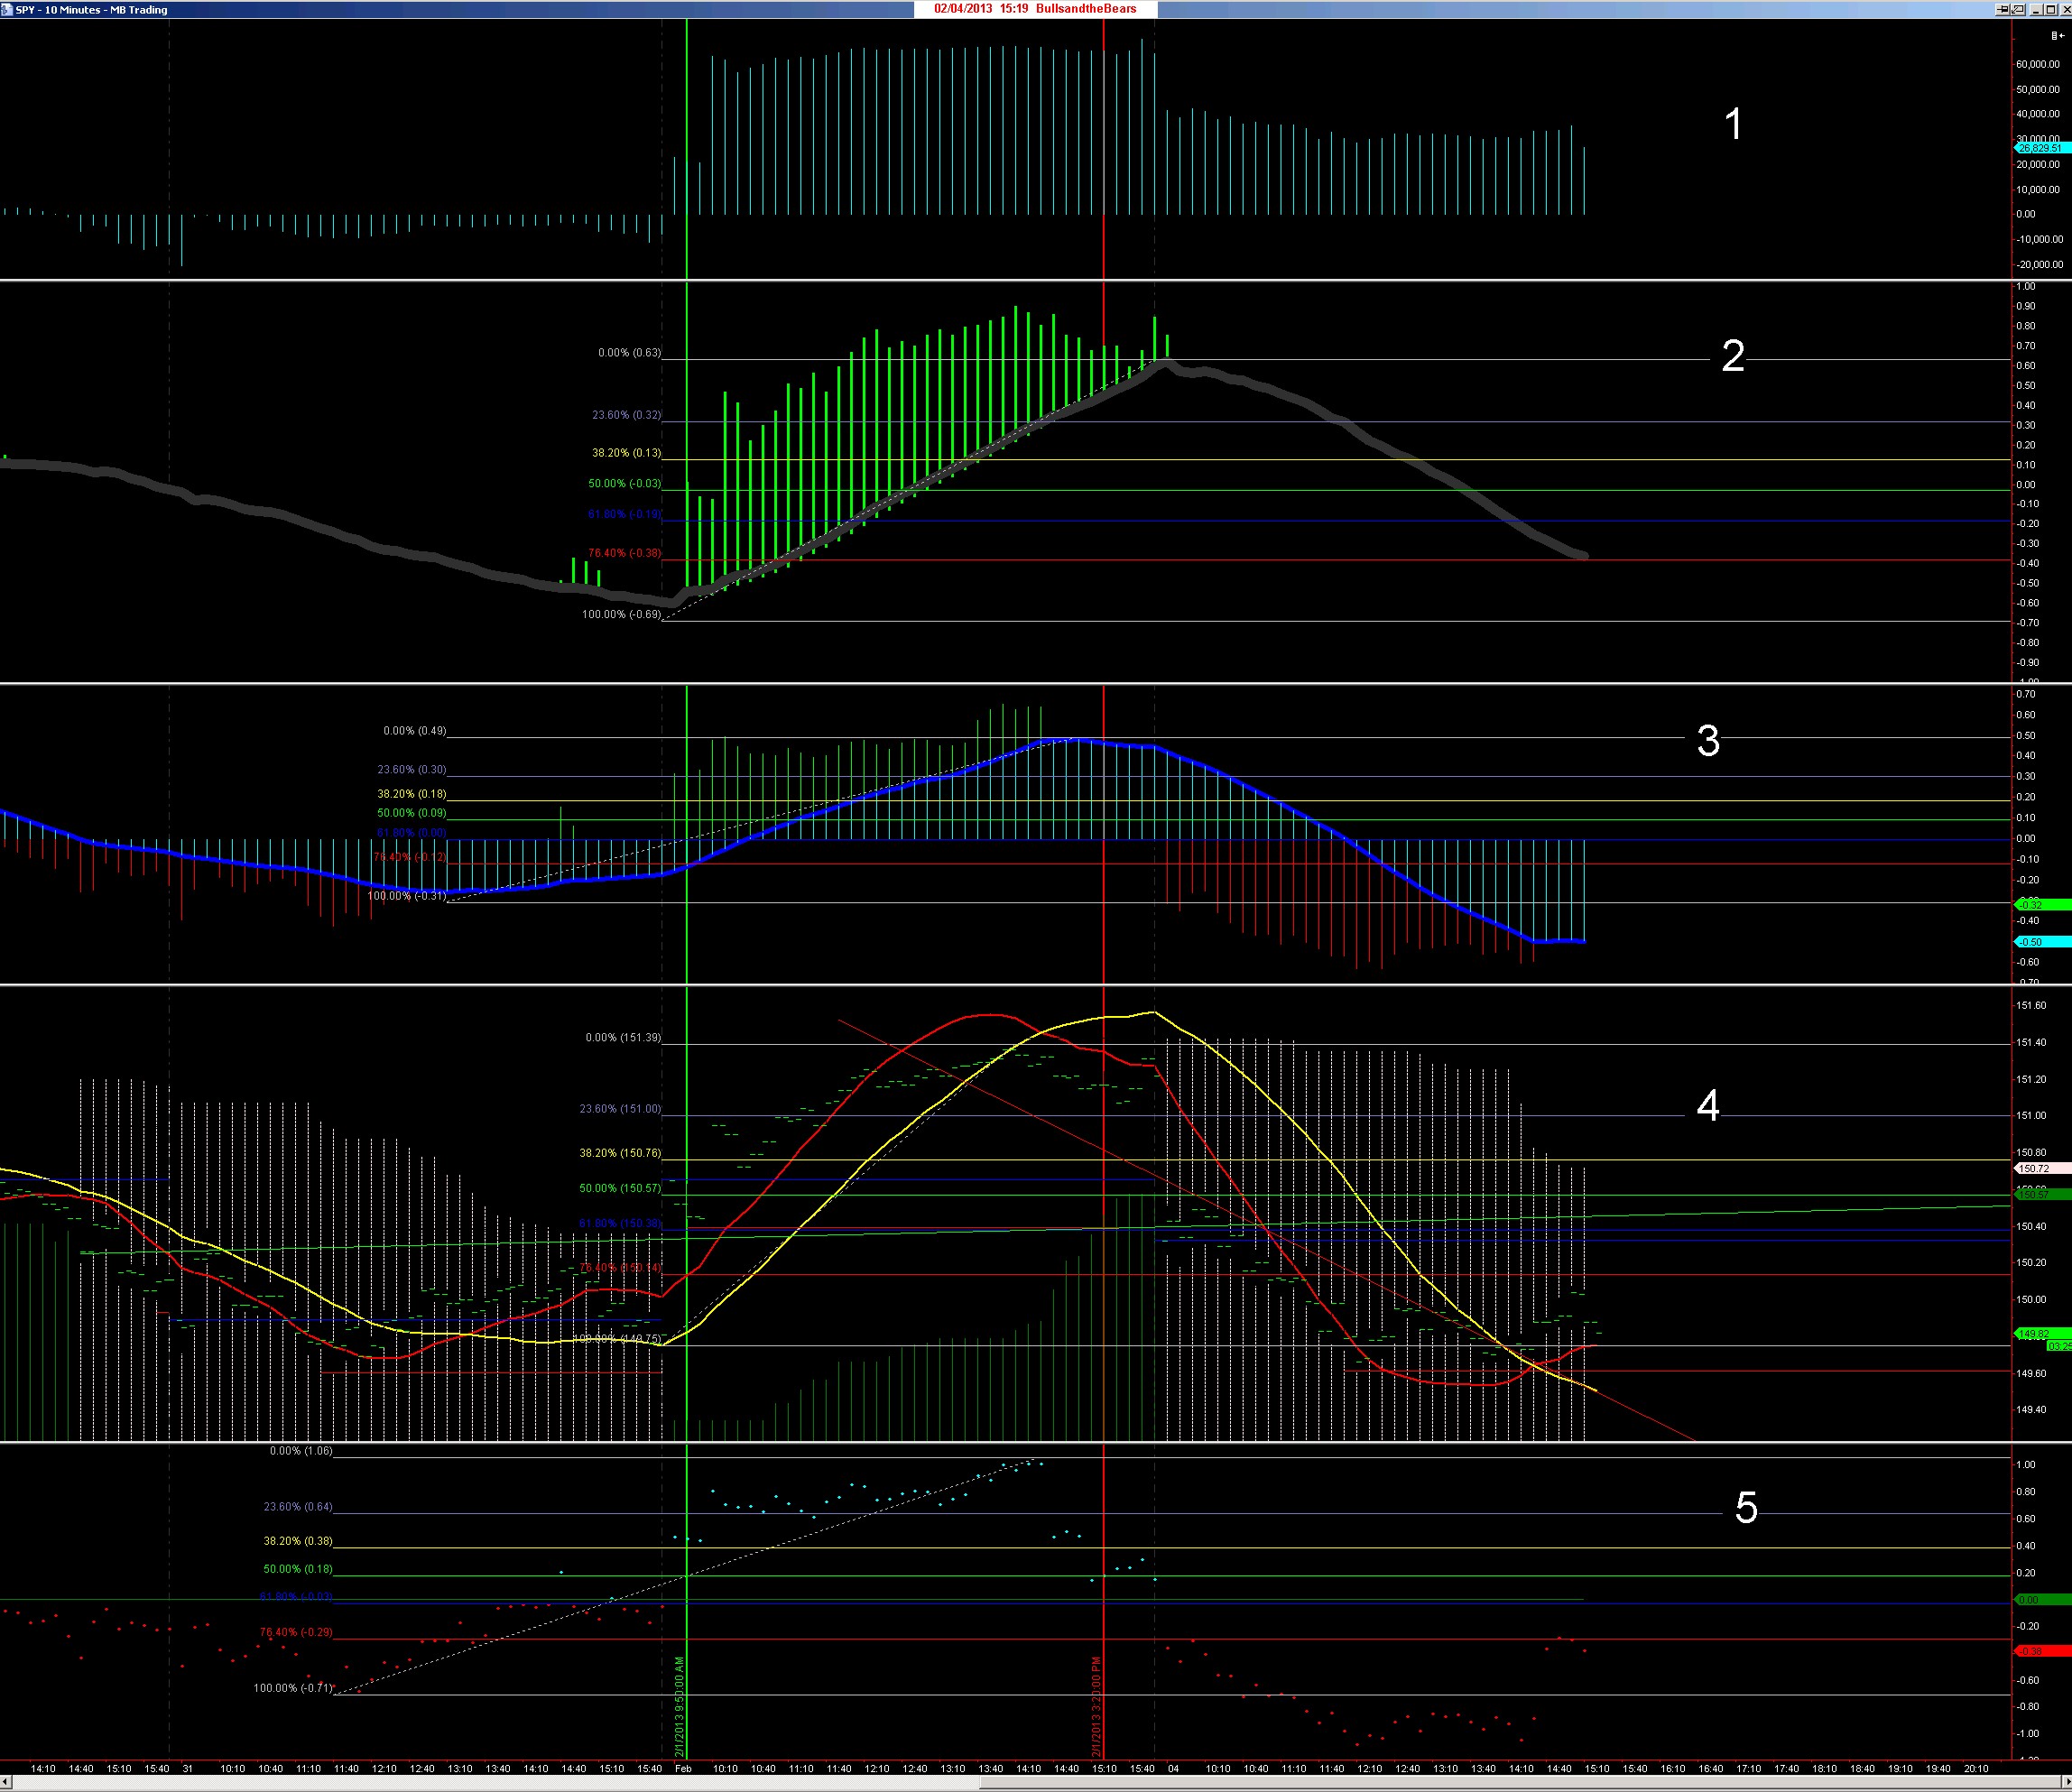2072x1792 pixels.
Task: Select the '0.00% (151.39)' price level label
Action: (622, 1038)
